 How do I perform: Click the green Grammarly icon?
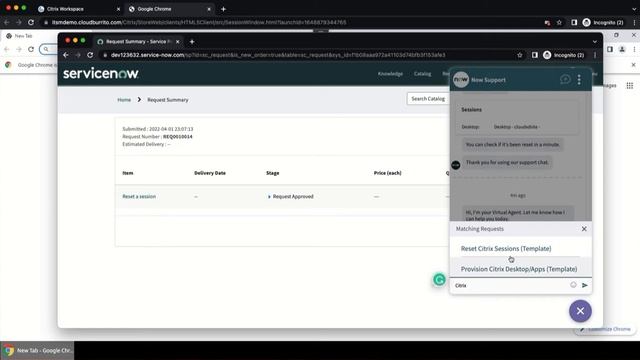click(x=439, y=280)
